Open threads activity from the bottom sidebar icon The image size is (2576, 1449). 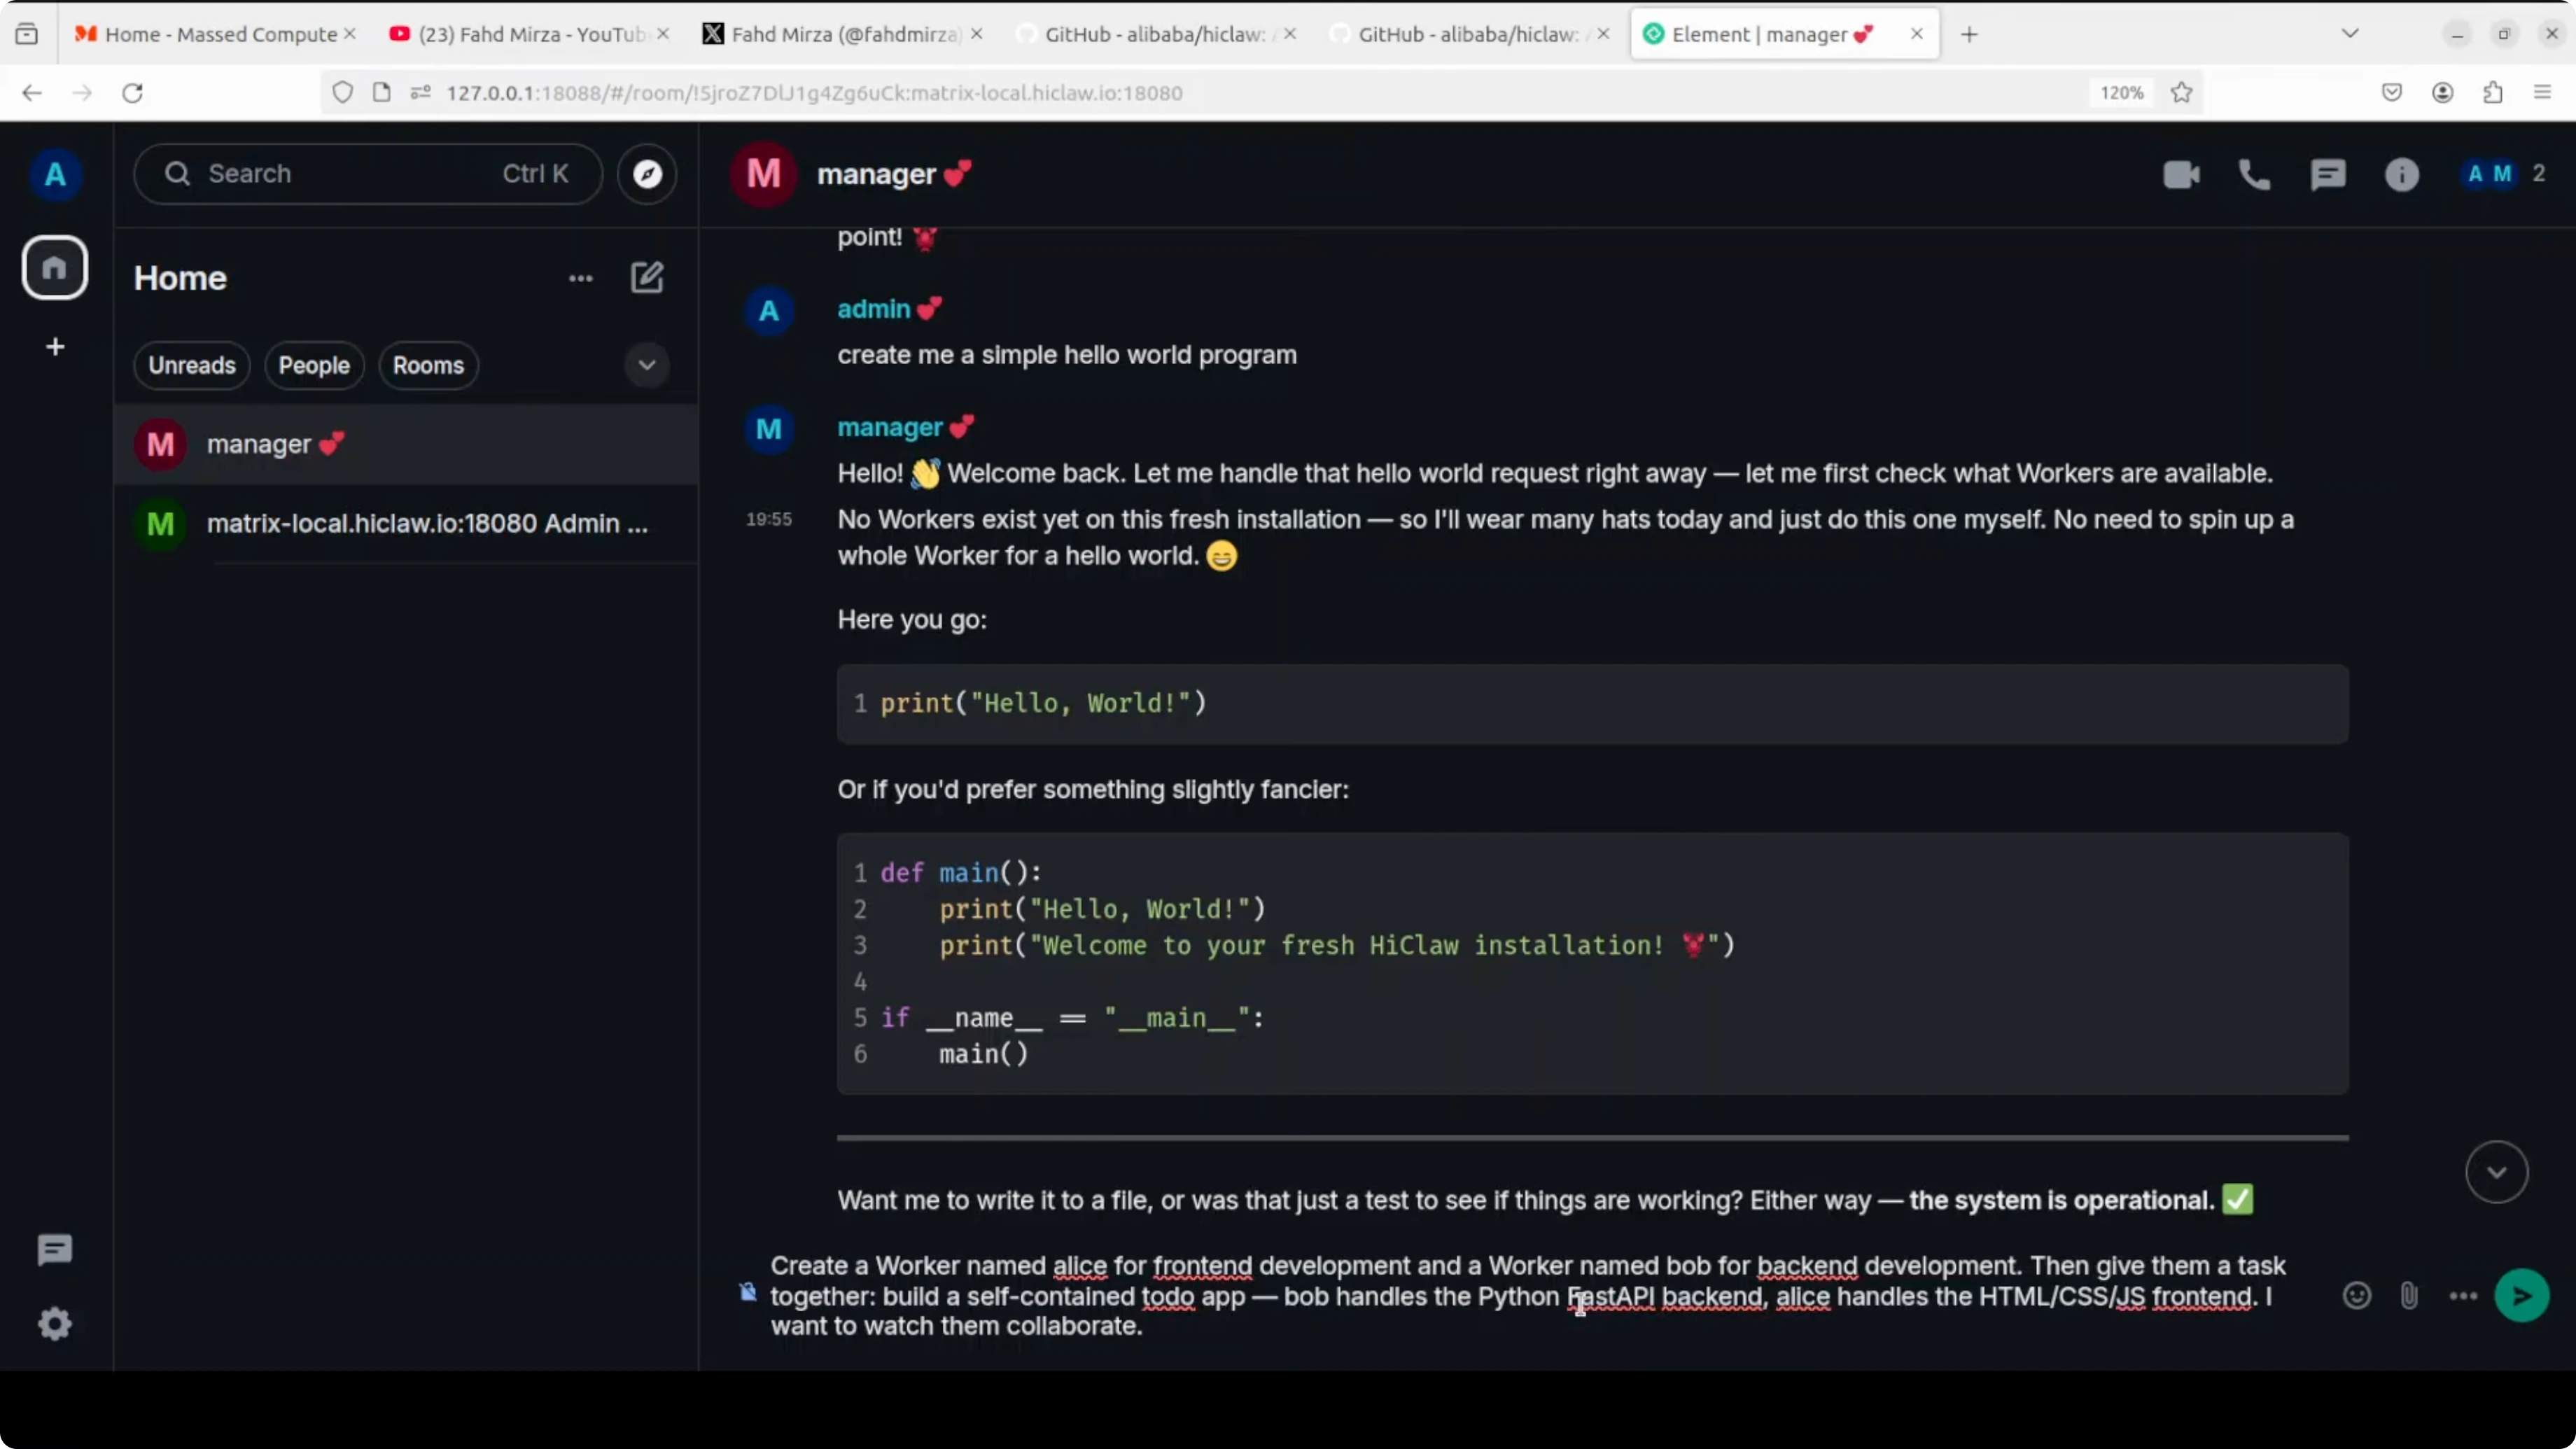[54, 1249]
